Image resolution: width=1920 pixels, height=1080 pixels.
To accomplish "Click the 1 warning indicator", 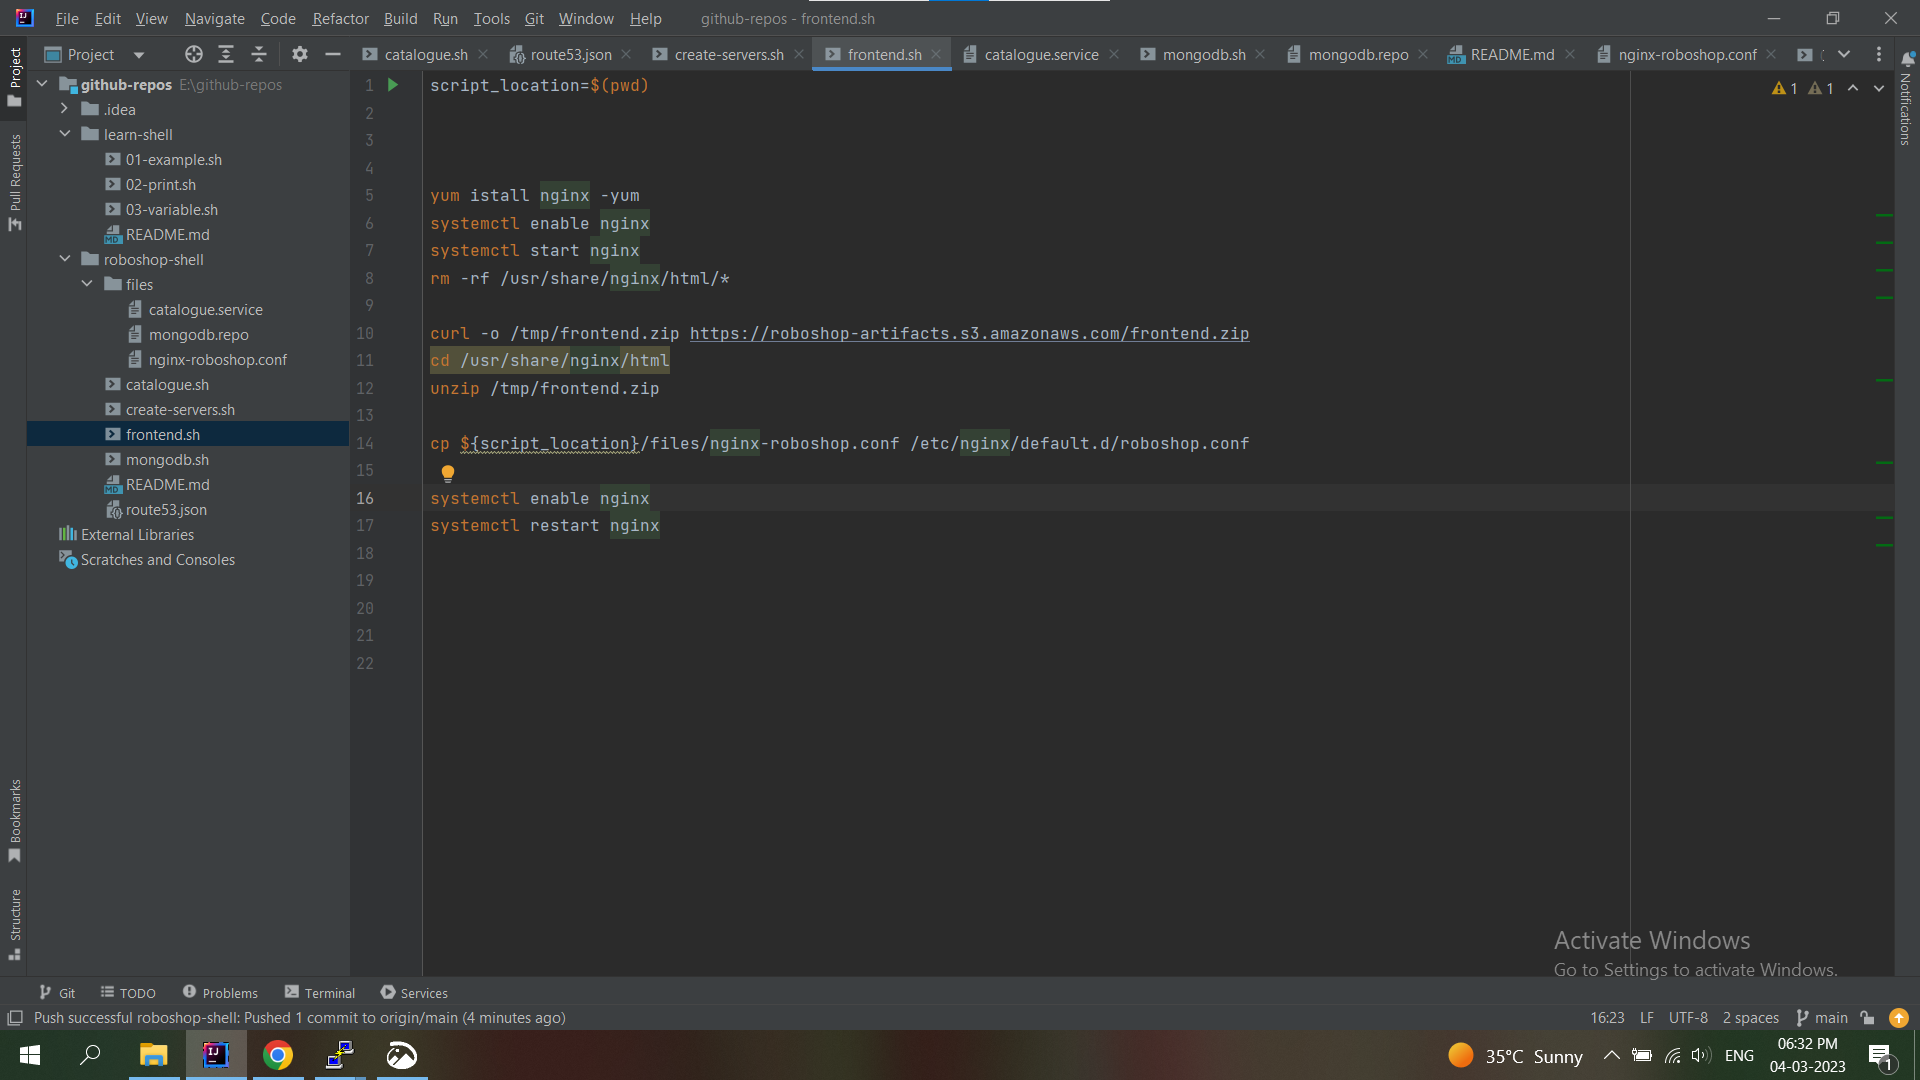I will pos(1784,88).
